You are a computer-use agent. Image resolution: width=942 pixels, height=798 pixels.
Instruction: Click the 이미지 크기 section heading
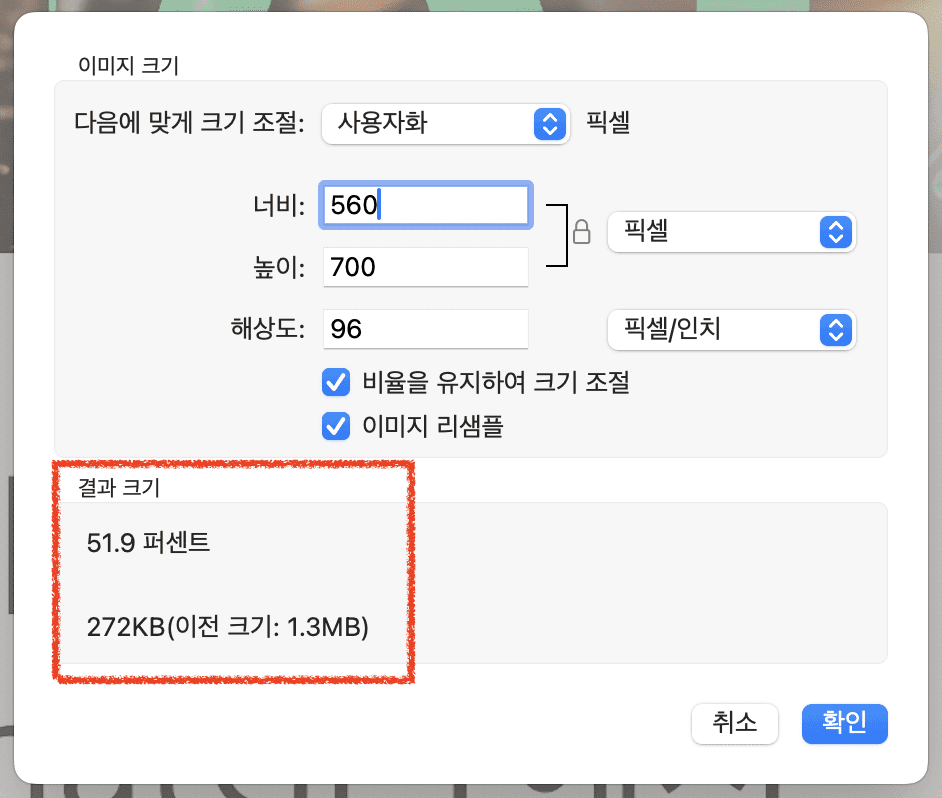[128, 66]
